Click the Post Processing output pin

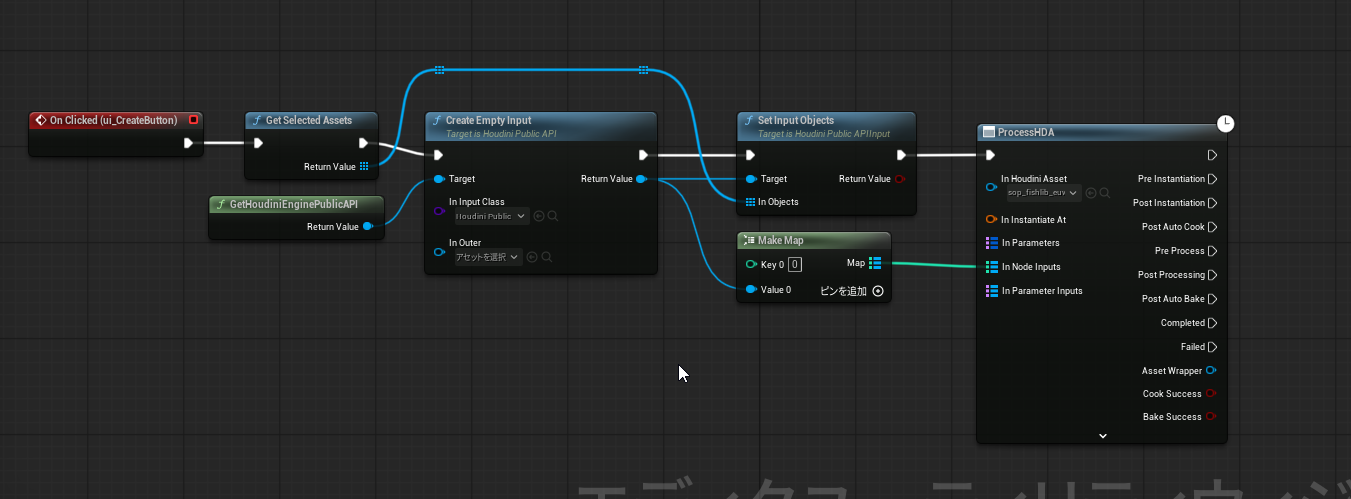[x=1212, y=275]
